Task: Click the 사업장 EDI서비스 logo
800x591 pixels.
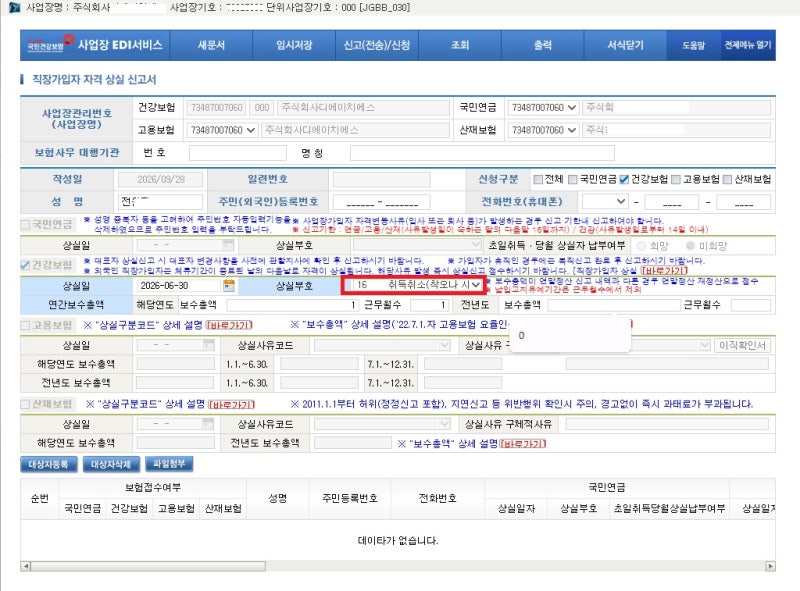Action: pos(95,44)
